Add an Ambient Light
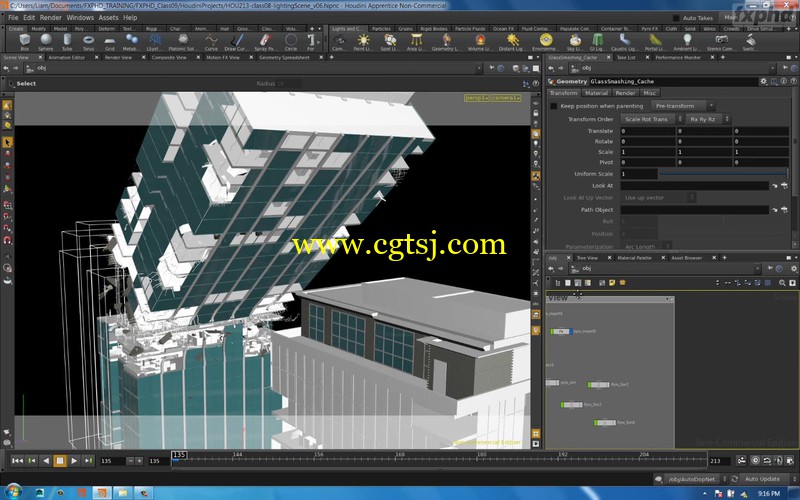Screen dimensions: 800x500 click(687, 42)
